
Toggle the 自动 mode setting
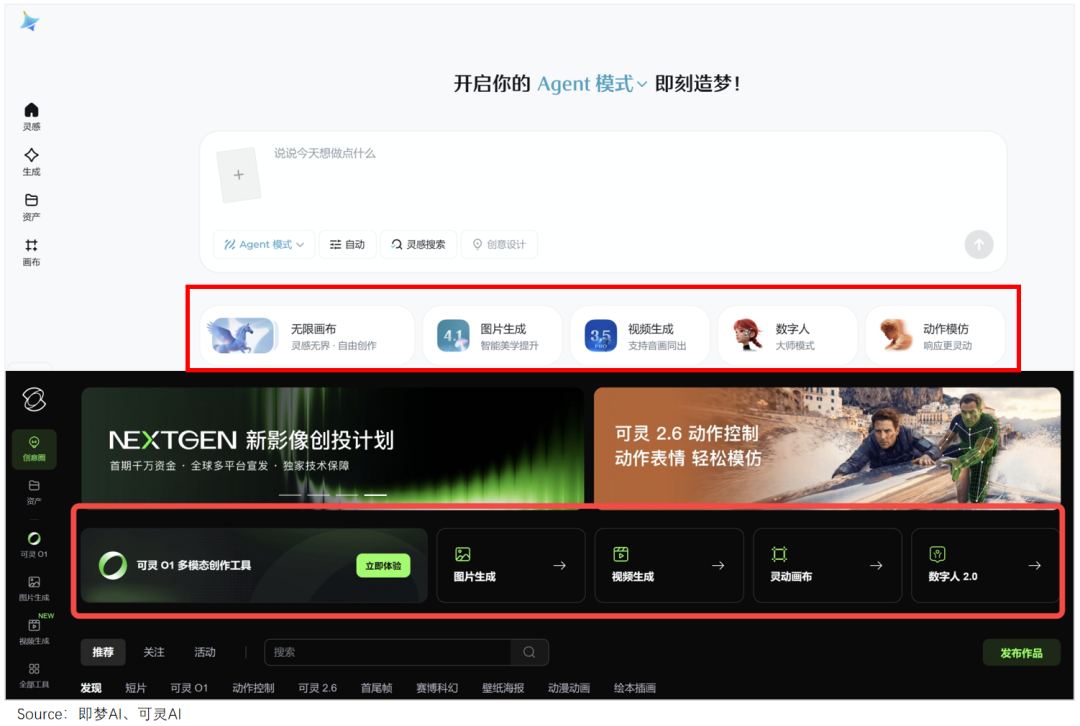coord(347,244)
